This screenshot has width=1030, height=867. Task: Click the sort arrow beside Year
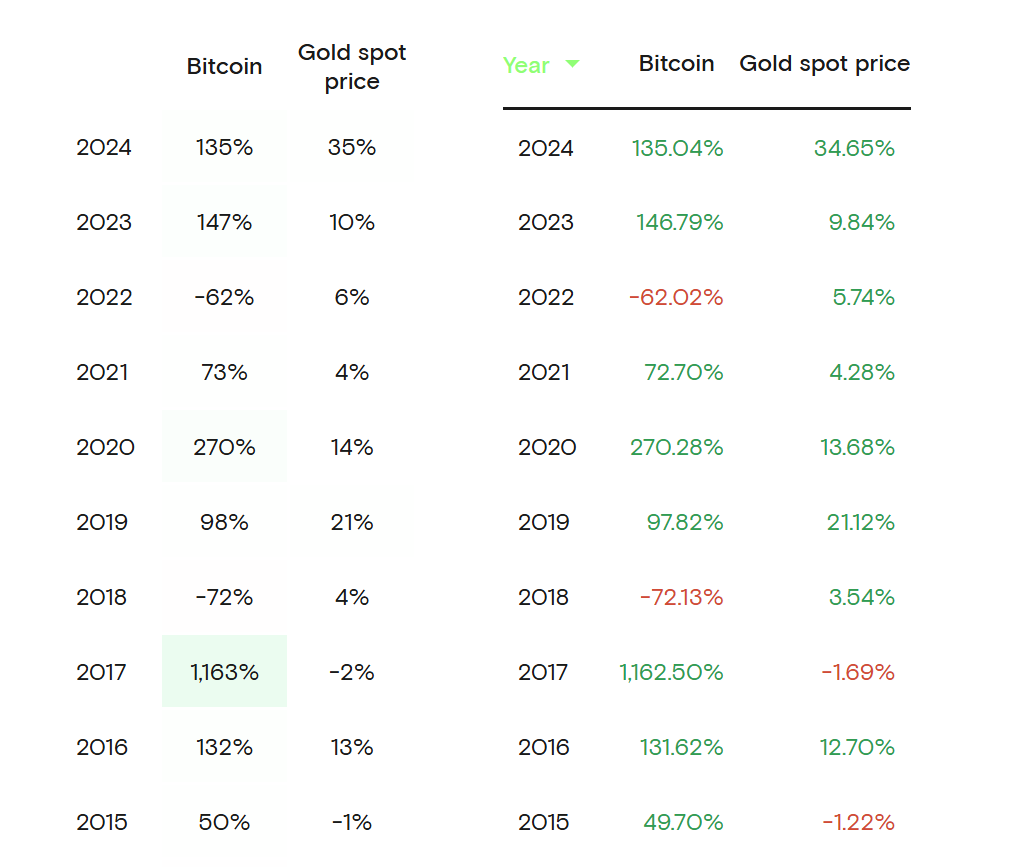point(572,64)
